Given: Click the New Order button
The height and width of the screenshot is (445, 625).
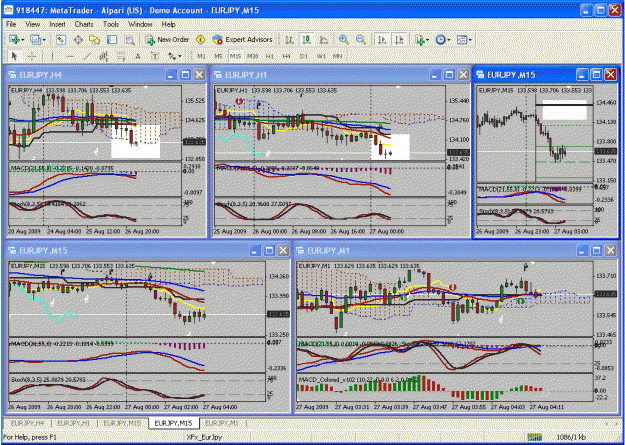Looking at the screenshot, I should click(x=167, y=39).
